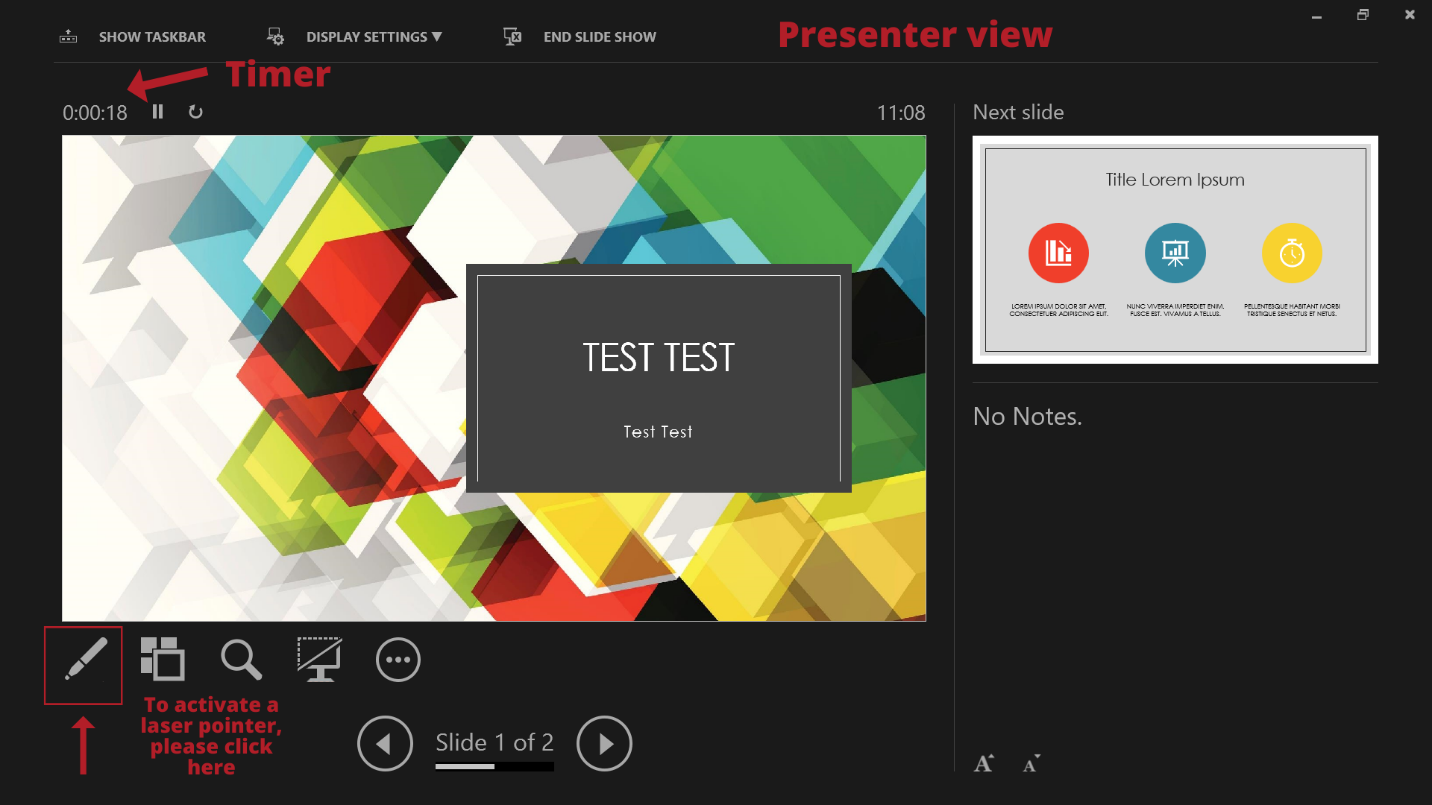
Task: Restore down the presenter view window
Action: [1363, 15]
